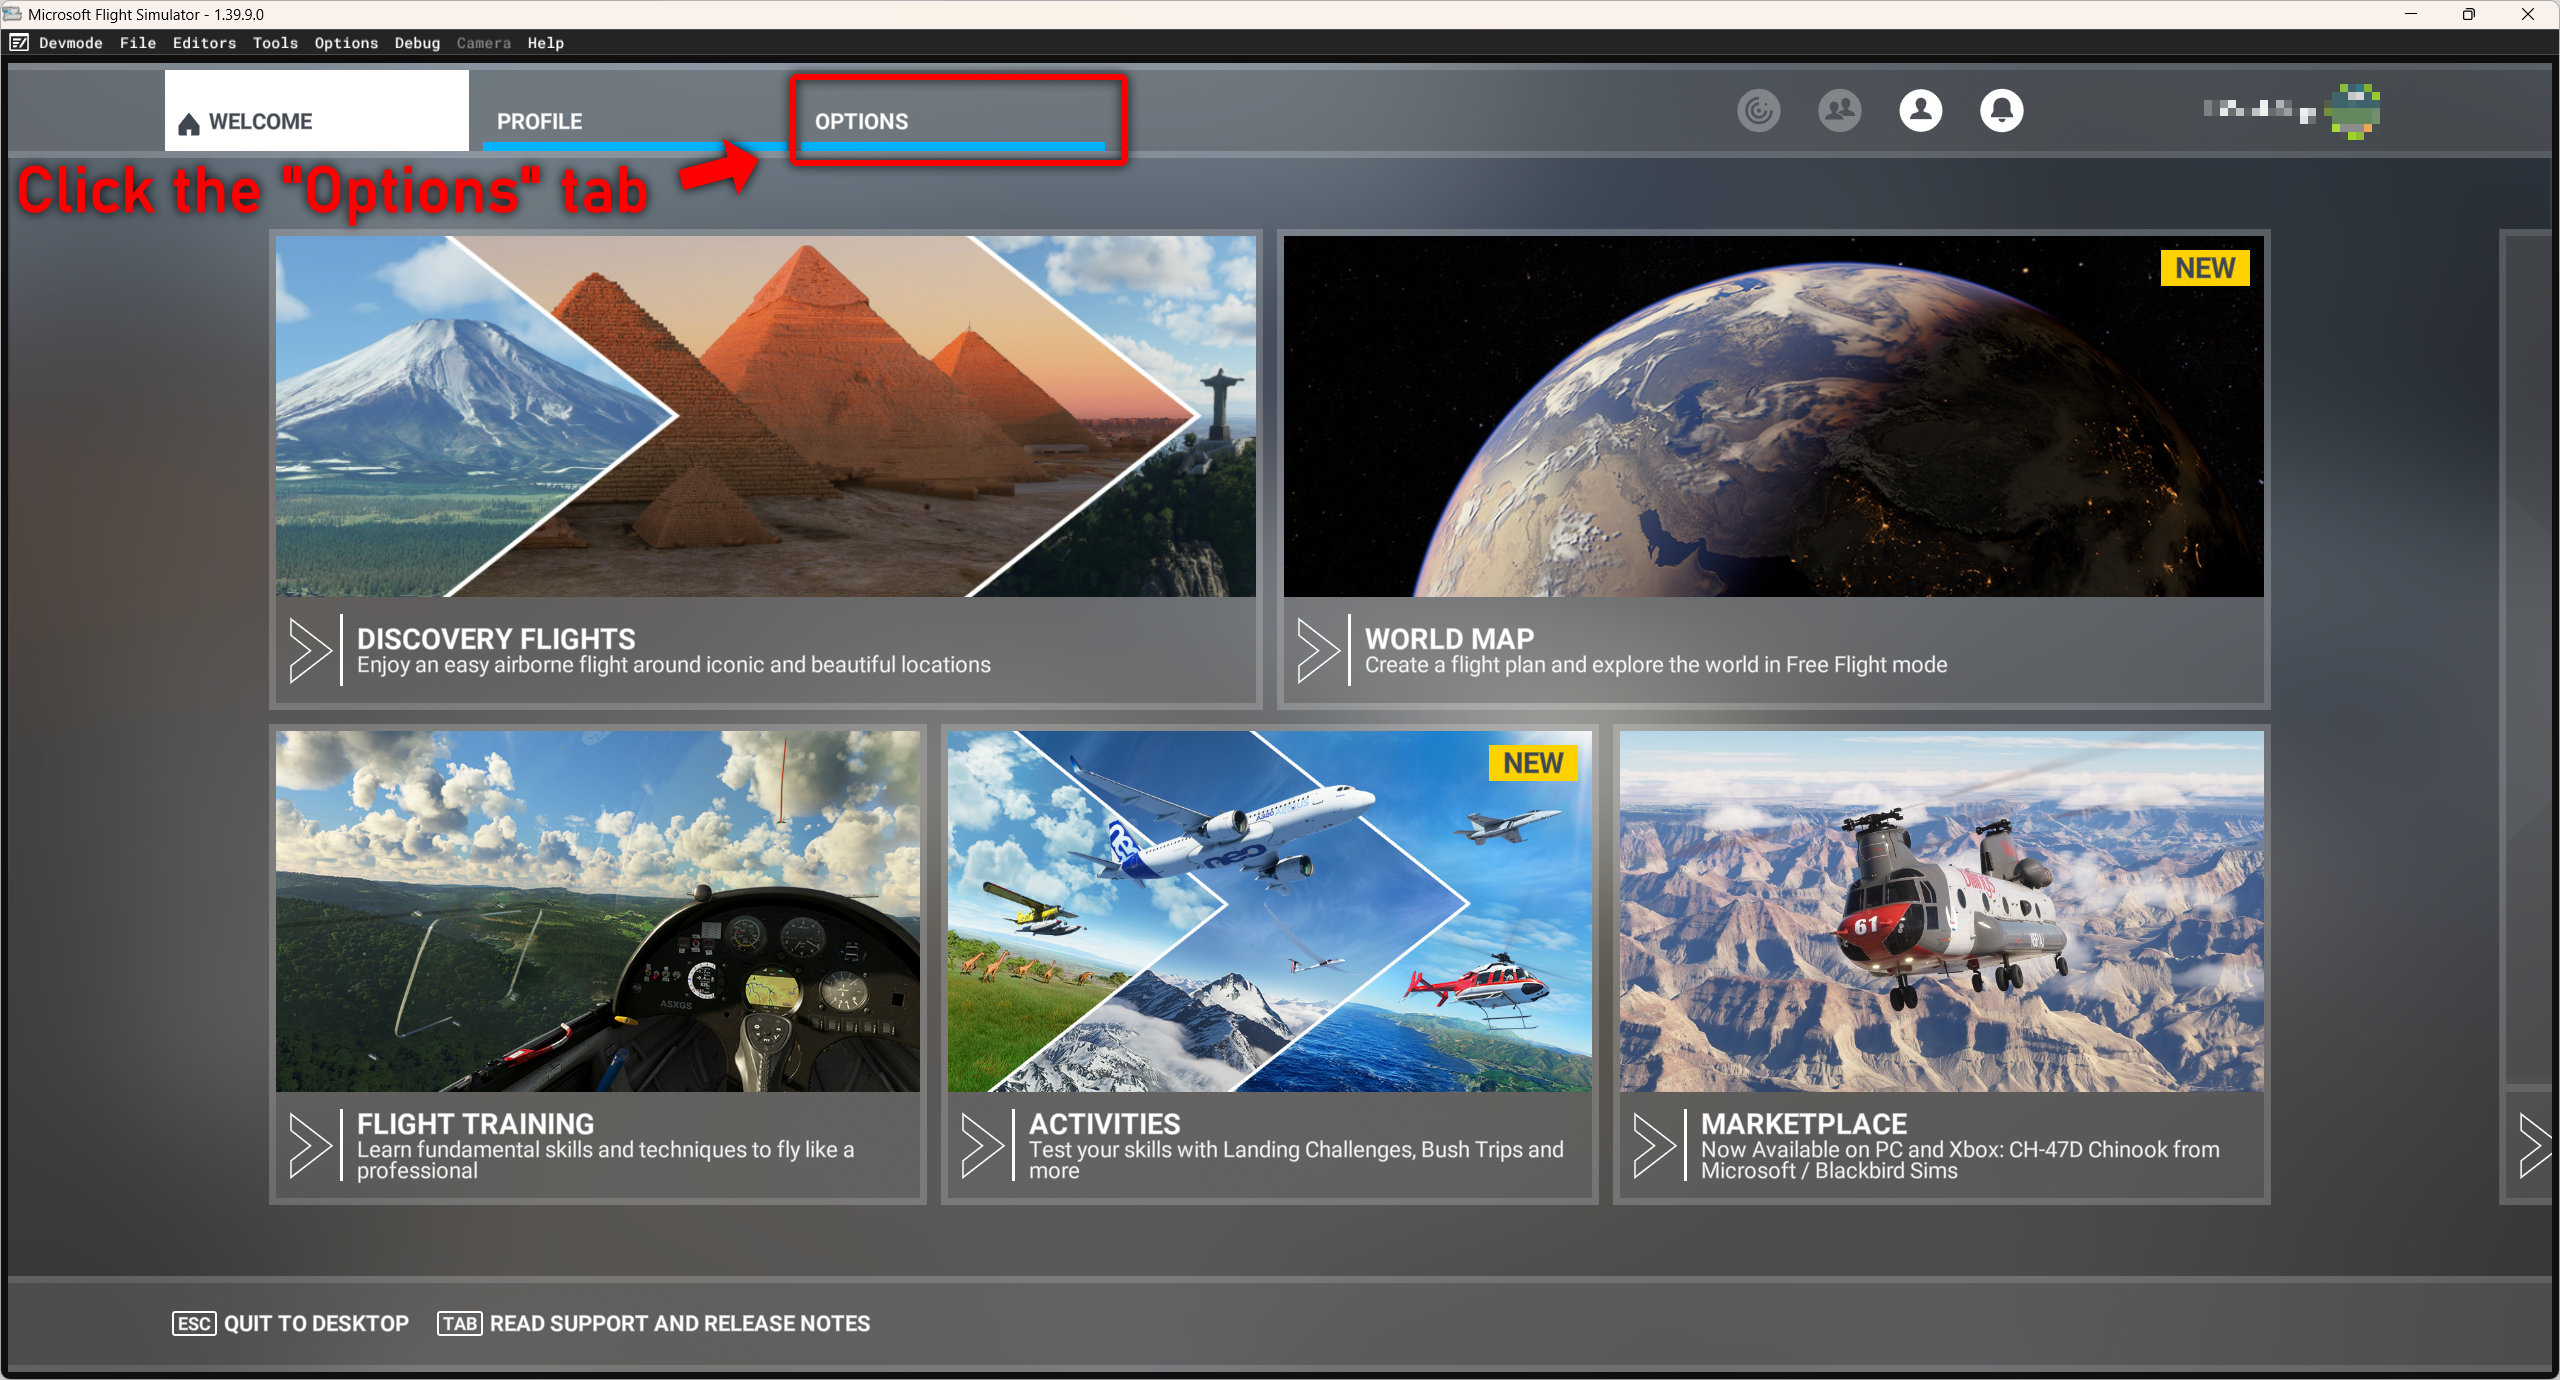The height and width of the screenshot is (1380, 2560).
Task: Click the MARKETPLACE title
Action: pos(1804,1124)
